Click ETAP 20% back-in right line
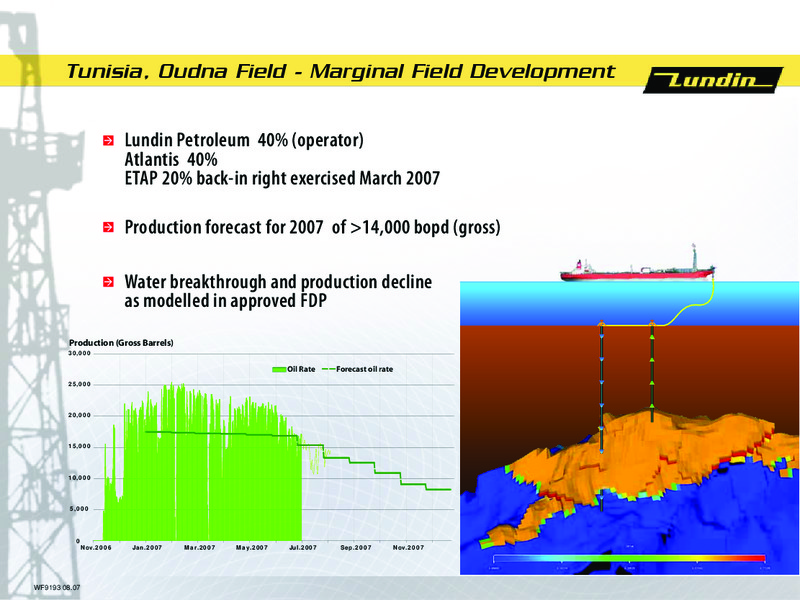The width and height of the screenshot is (800, 600). (x=282, y=178)
